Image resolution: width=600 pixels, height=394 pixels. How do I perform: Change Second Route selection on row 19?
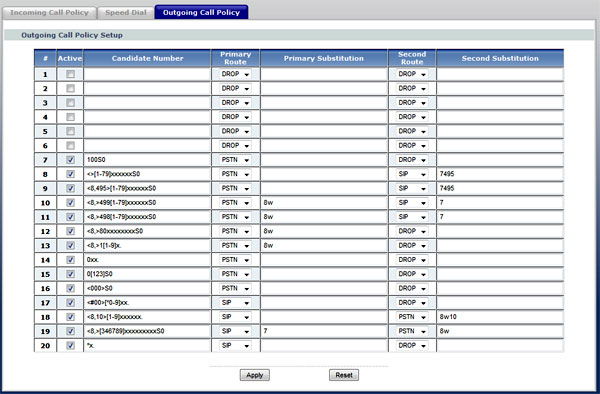412,331
